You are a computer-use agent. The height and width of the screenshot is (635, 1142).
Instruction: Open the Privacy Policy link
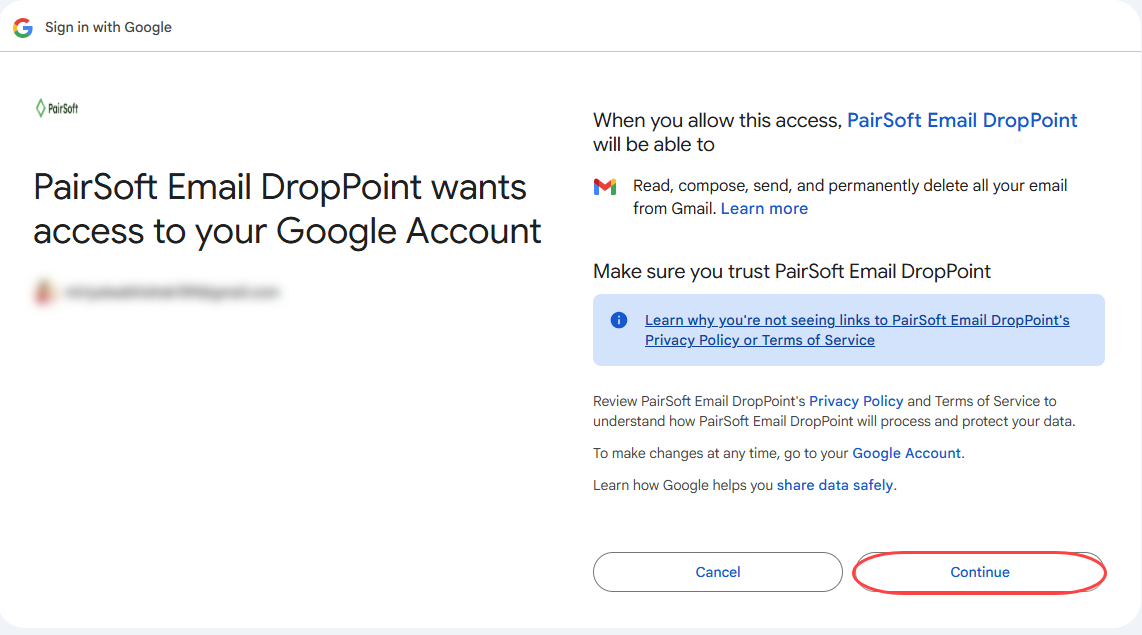tap(856, 401)
